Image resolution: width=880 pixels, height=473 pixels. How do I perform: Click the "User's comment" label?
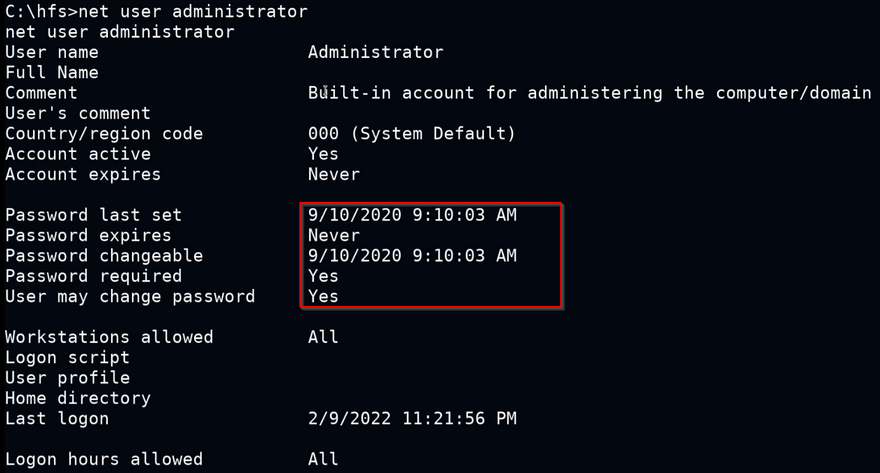(78, 113)
